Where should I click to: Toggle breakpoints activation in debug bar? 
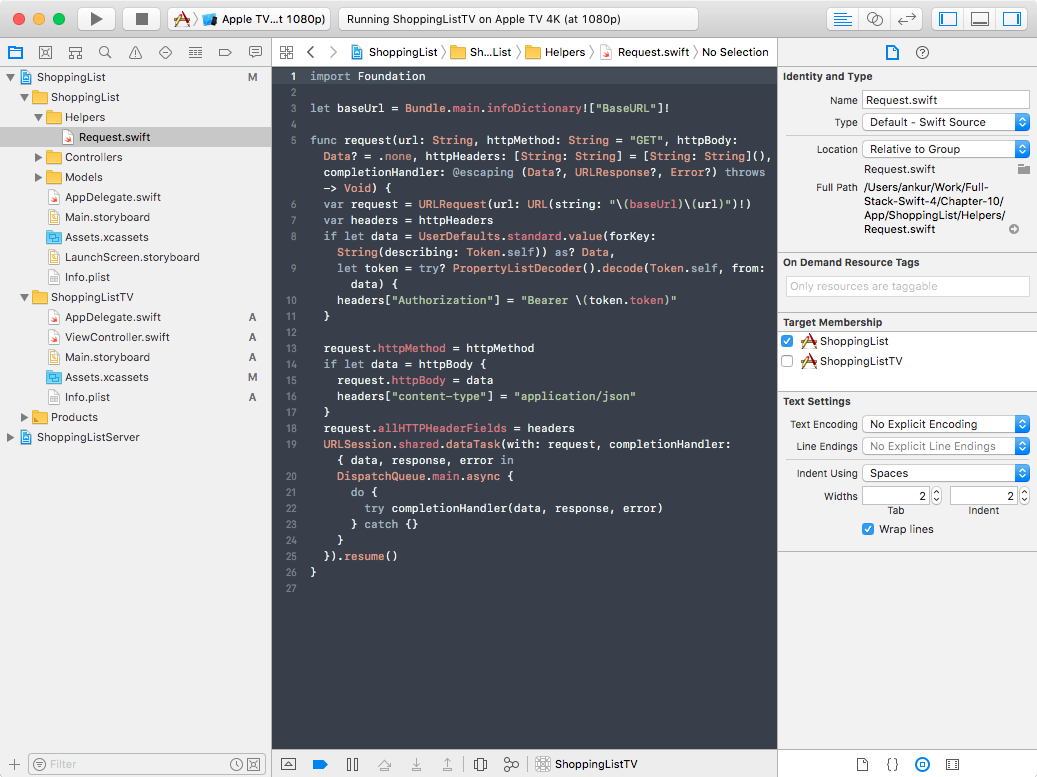[x=320, y=764]
